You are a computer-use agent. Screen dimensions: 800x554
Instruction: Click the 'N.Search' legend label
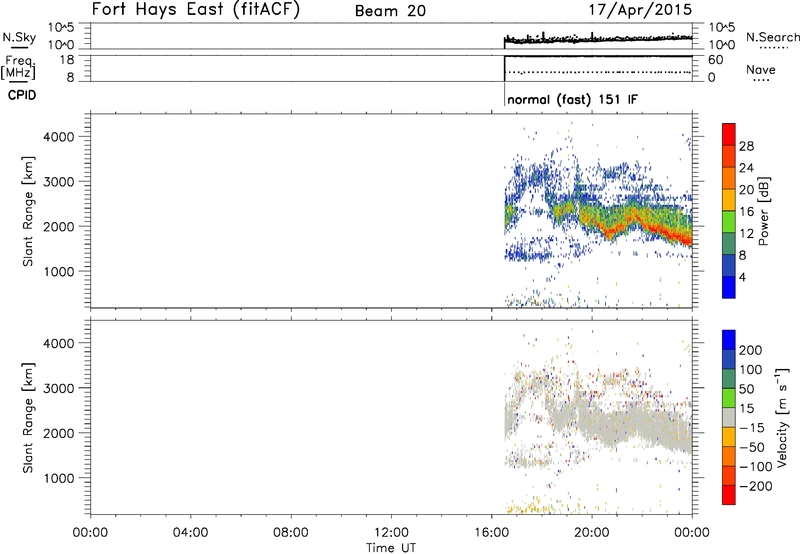772,37
